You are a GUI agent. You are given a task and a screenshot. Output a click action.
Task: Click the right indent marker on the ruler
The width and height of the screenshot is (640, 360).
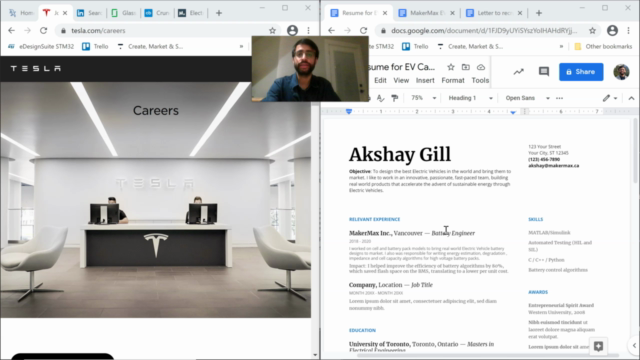click(513, 112)
